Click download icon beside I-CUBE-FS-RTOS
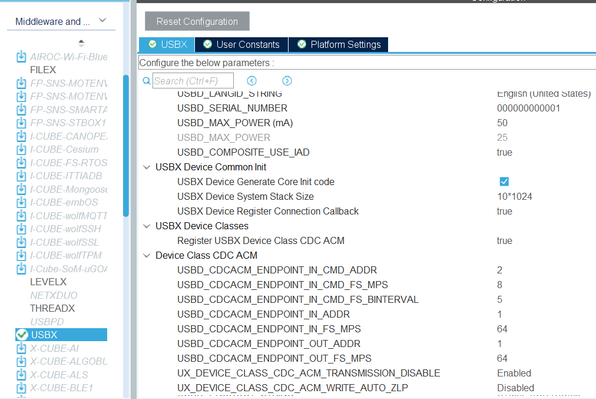The image size is (596, 399). (x=21, y=163)
